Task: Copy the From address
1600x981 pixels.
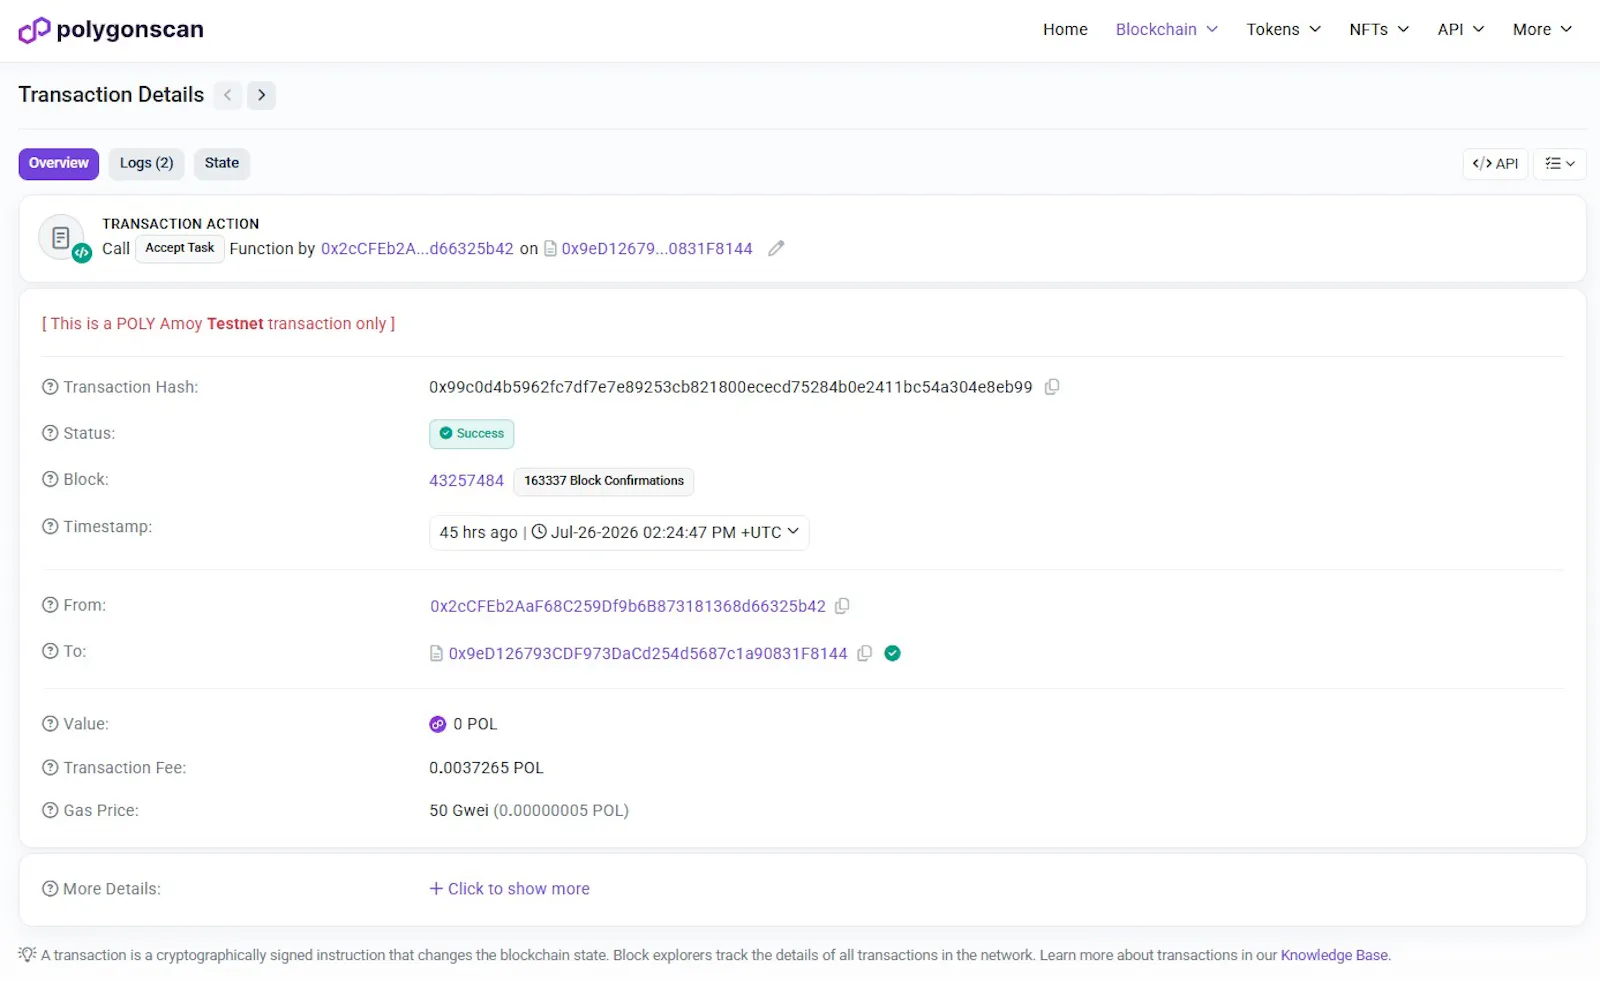Action: (842, 606)
